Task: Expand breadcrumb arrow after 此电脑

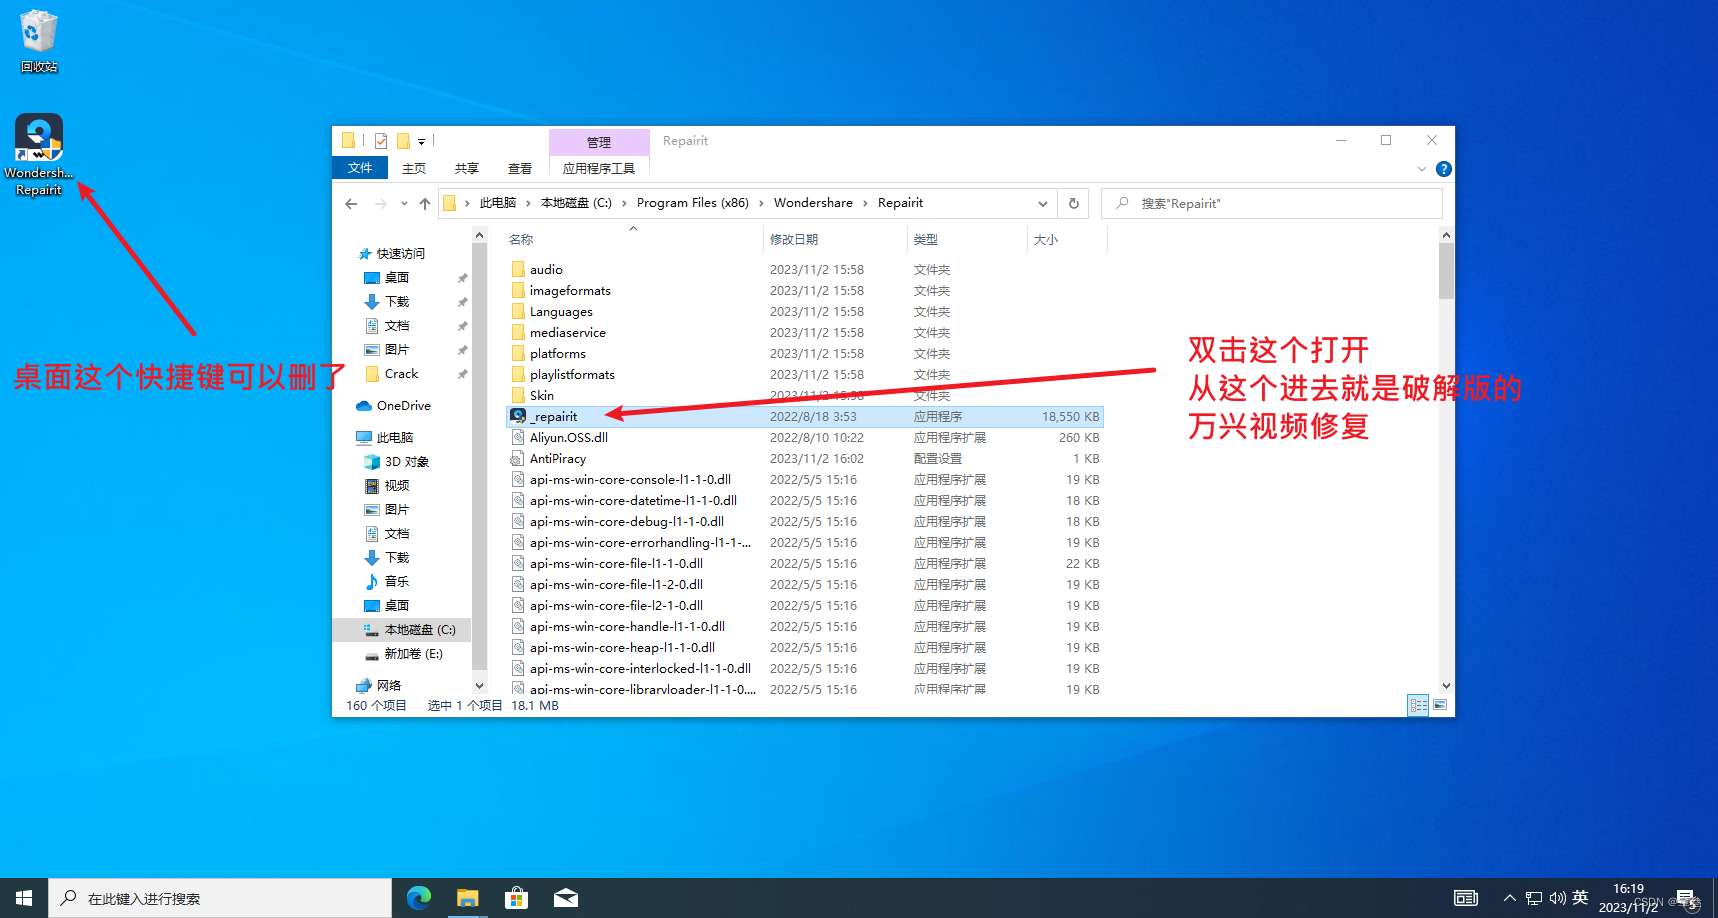Action: [529, 203]
